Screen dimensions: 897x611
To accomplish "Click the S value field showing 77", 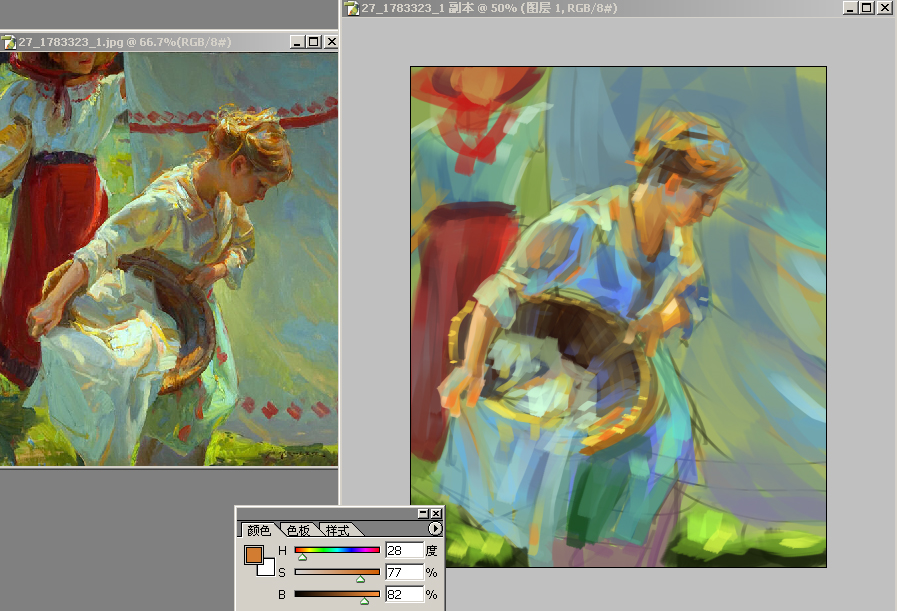I will [x=404, y=572].
